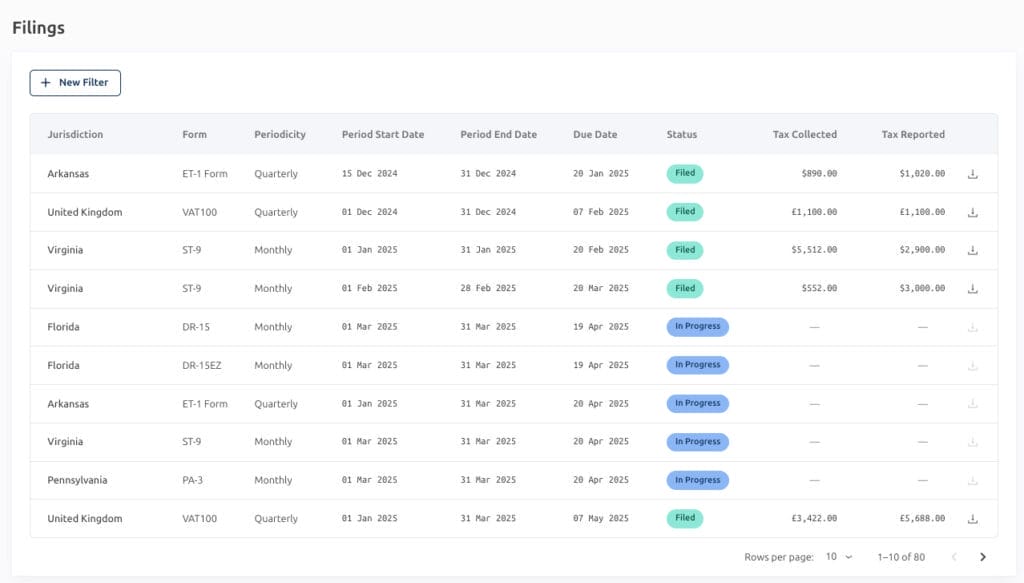Download the Virginia ST-9 filing due 20 Mar 2025

coord(972,289)
